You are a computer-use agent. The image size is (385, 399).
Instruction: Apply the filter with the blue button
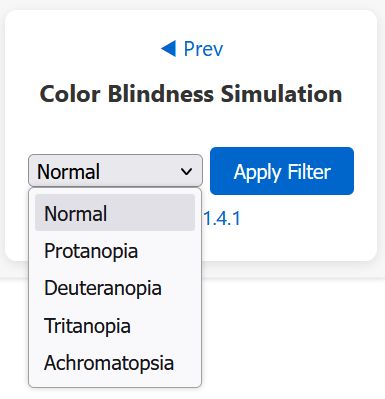pos(282,171)
